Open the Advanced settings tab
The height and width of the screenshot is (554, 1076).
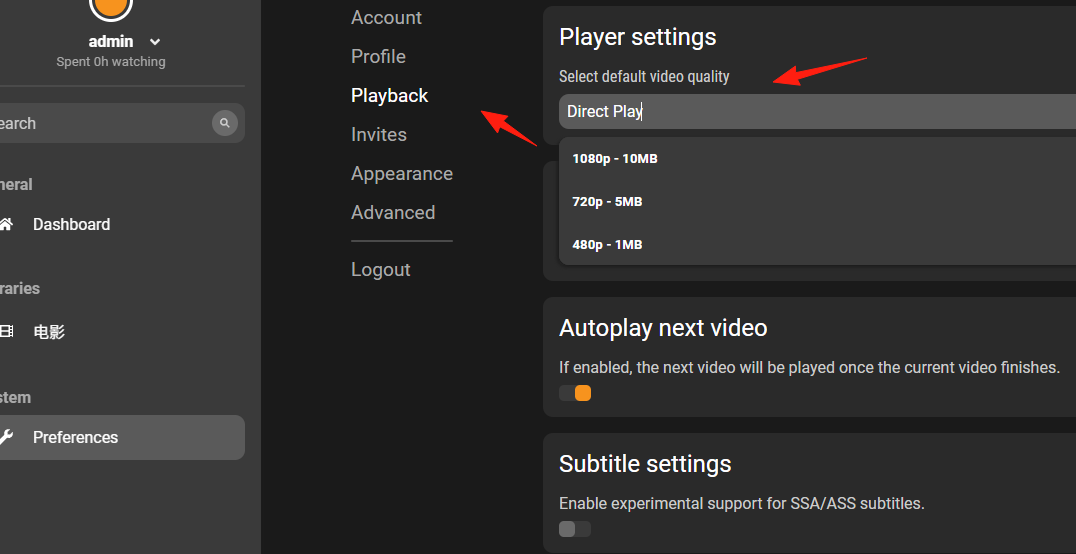tap(393, 213)
